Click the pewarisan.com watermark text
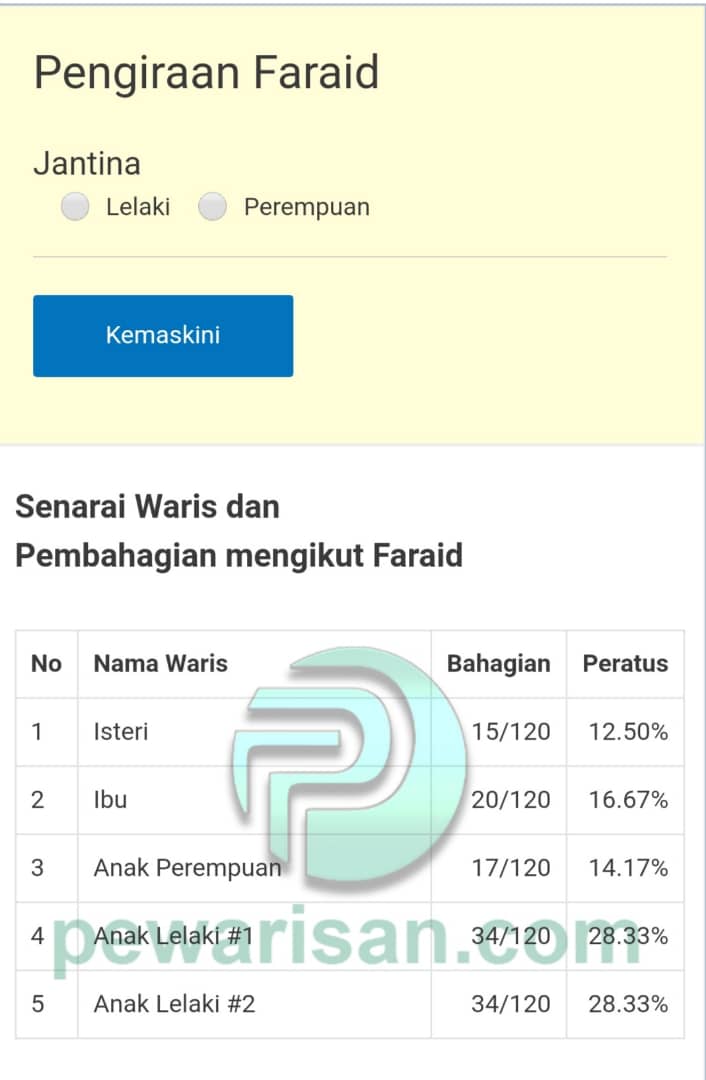The width and height of the screenshot is (706, 1080). coord(346,938)
